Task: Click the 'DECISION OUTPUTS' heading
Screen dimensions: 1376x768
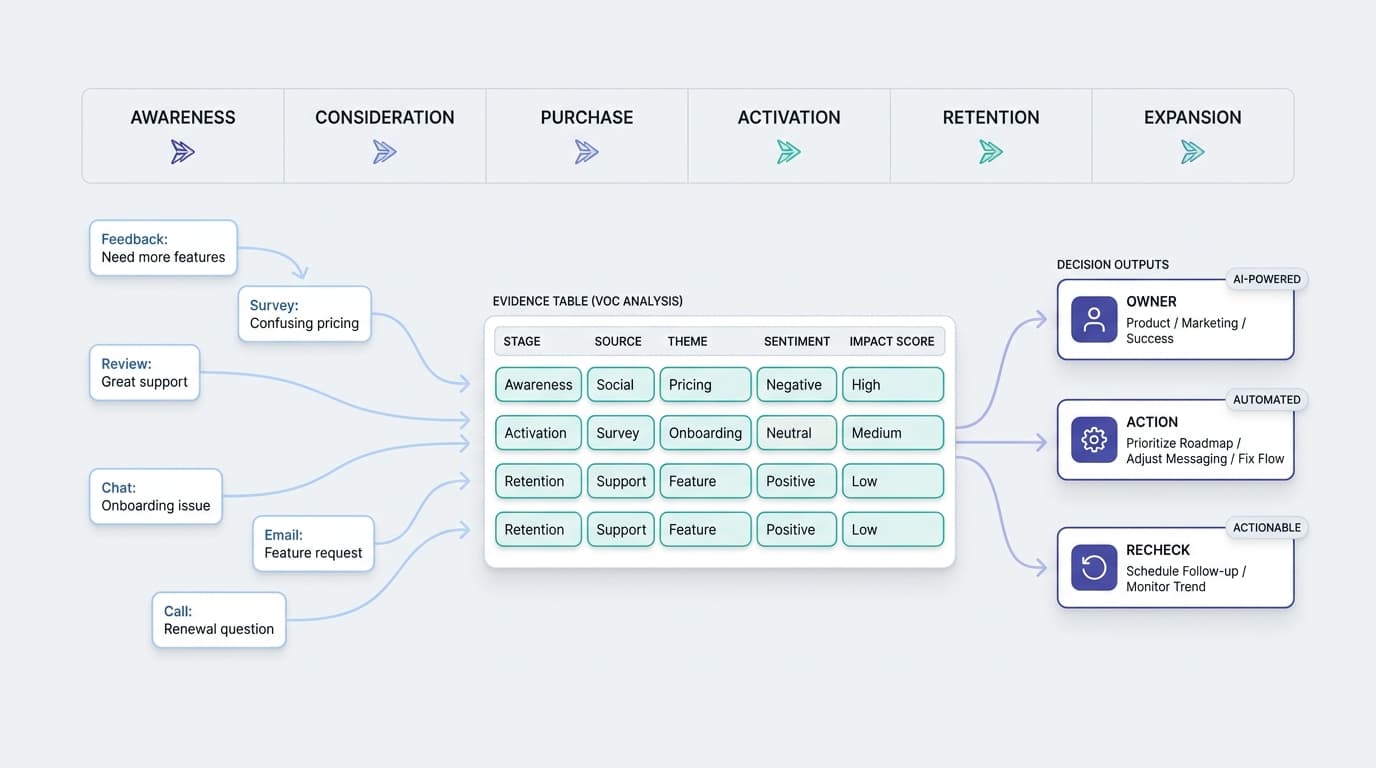Action: (1113, 265)
